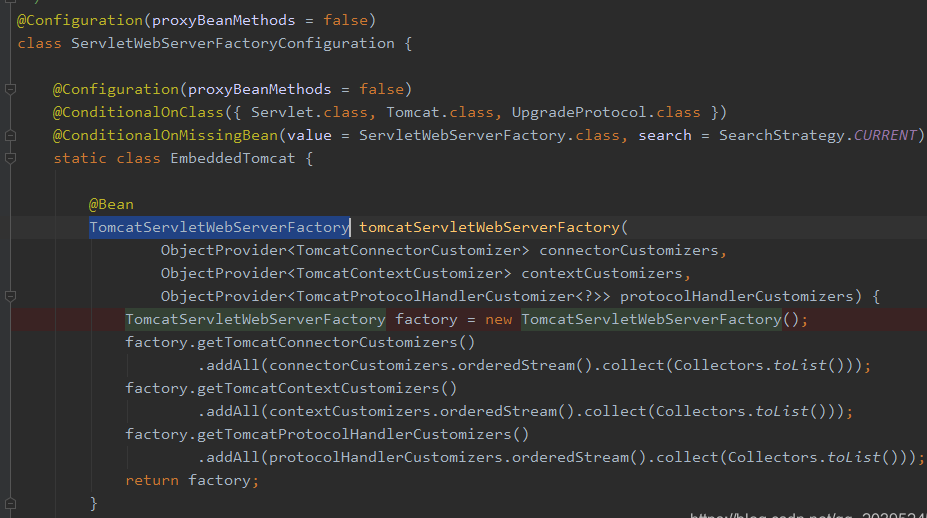
Task: Collapse the nested @Configuration annotation fold marker
Action: 10,89
